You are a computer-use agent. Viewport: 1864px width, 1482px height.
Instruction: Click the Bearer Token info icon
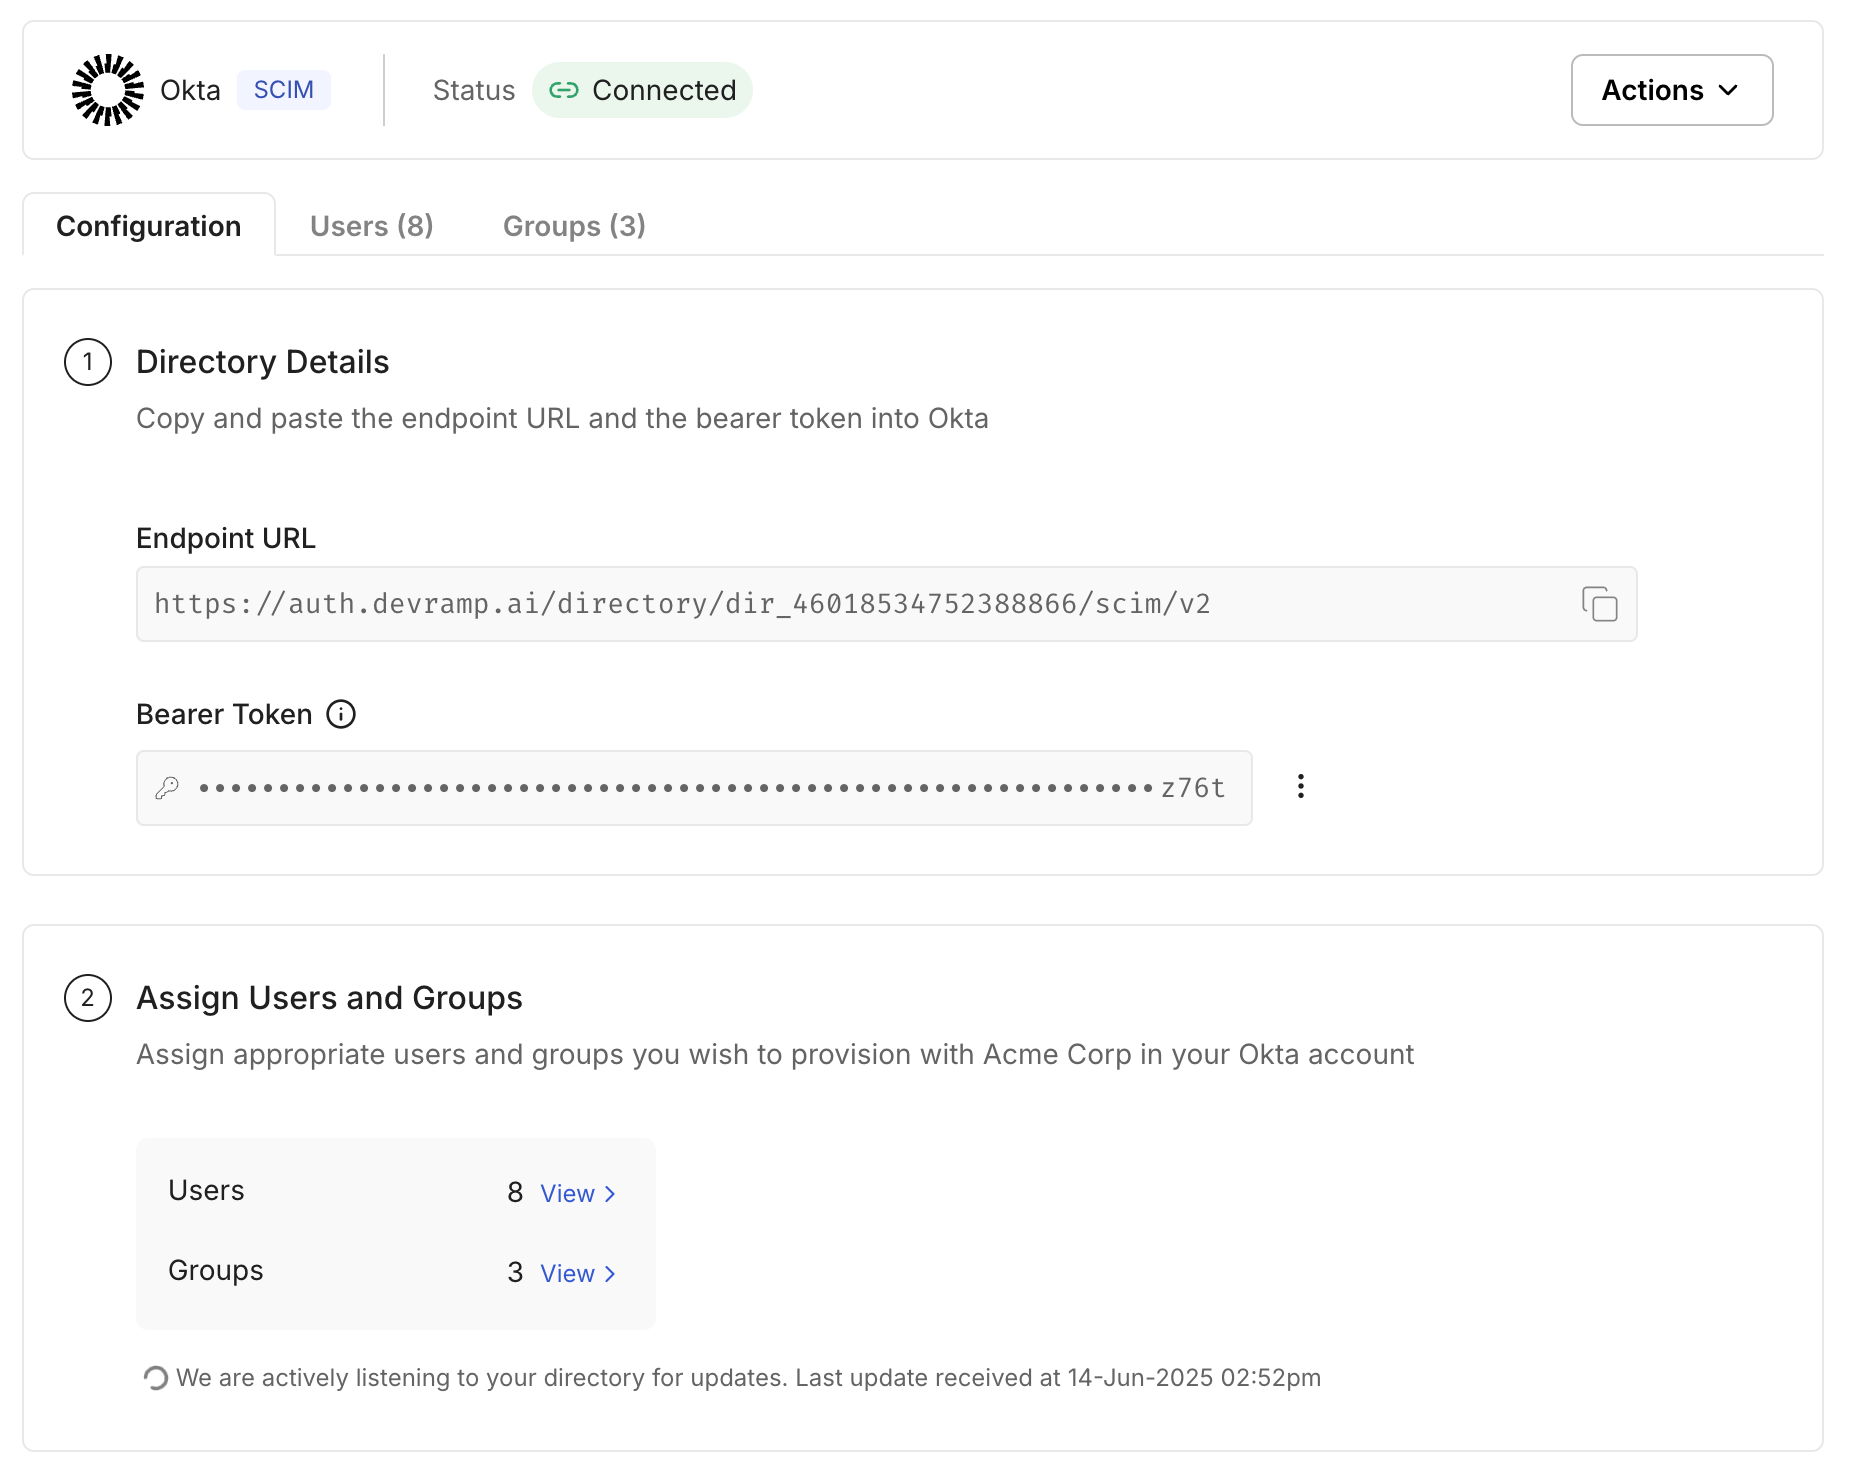click(x=341, y=714)
